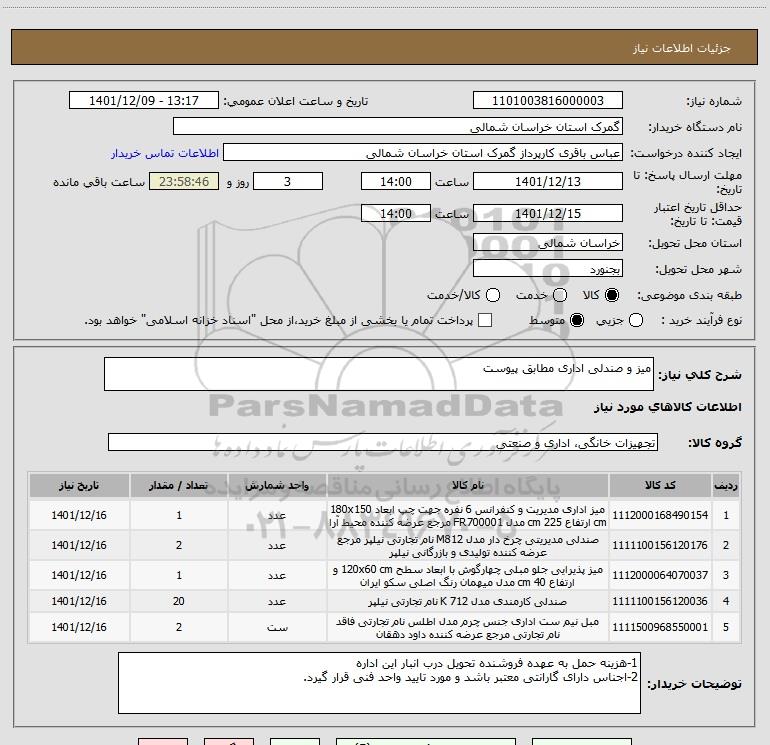
Task: Click the unit cell ست in row 5
Action: [x=277, y=627]
